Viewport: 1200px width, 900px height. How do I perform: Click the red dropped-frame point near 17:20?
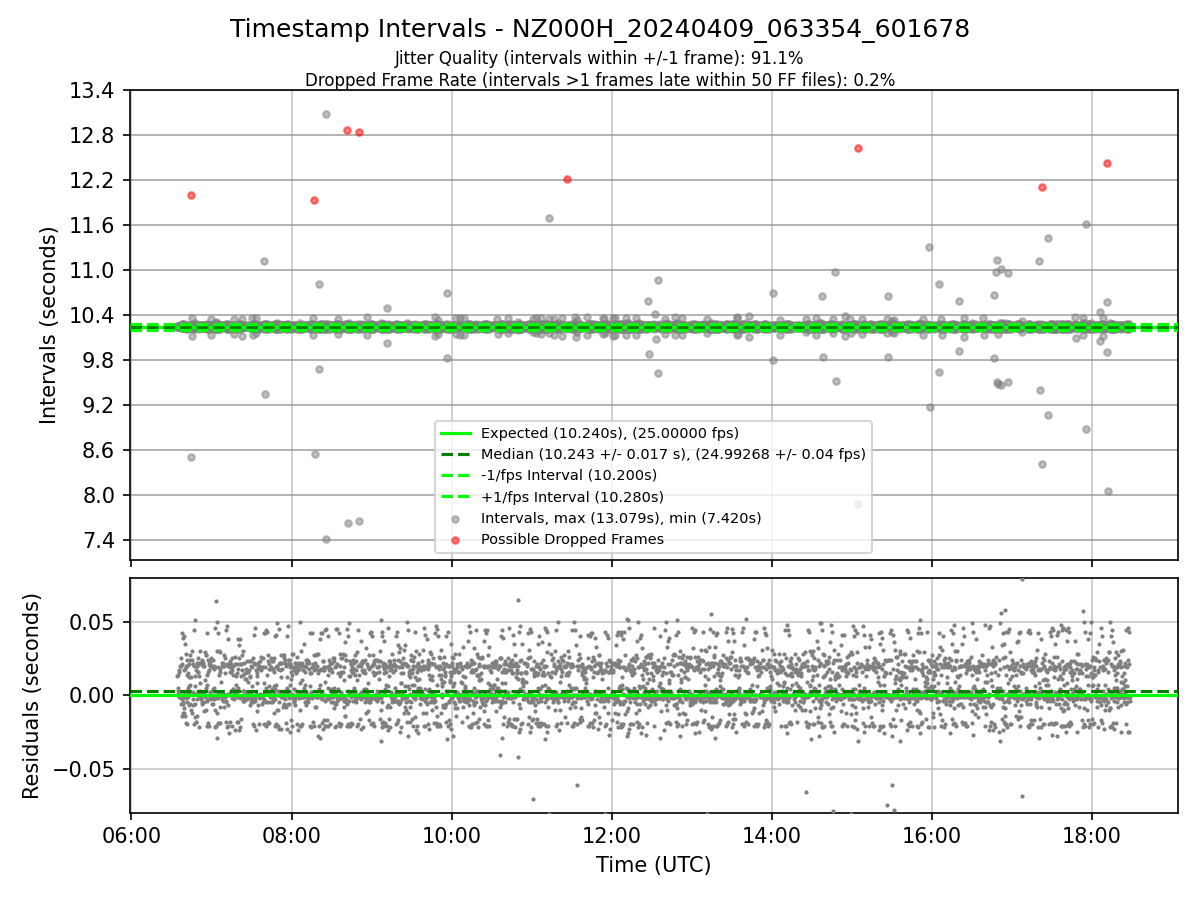(x=1042, y=187)
